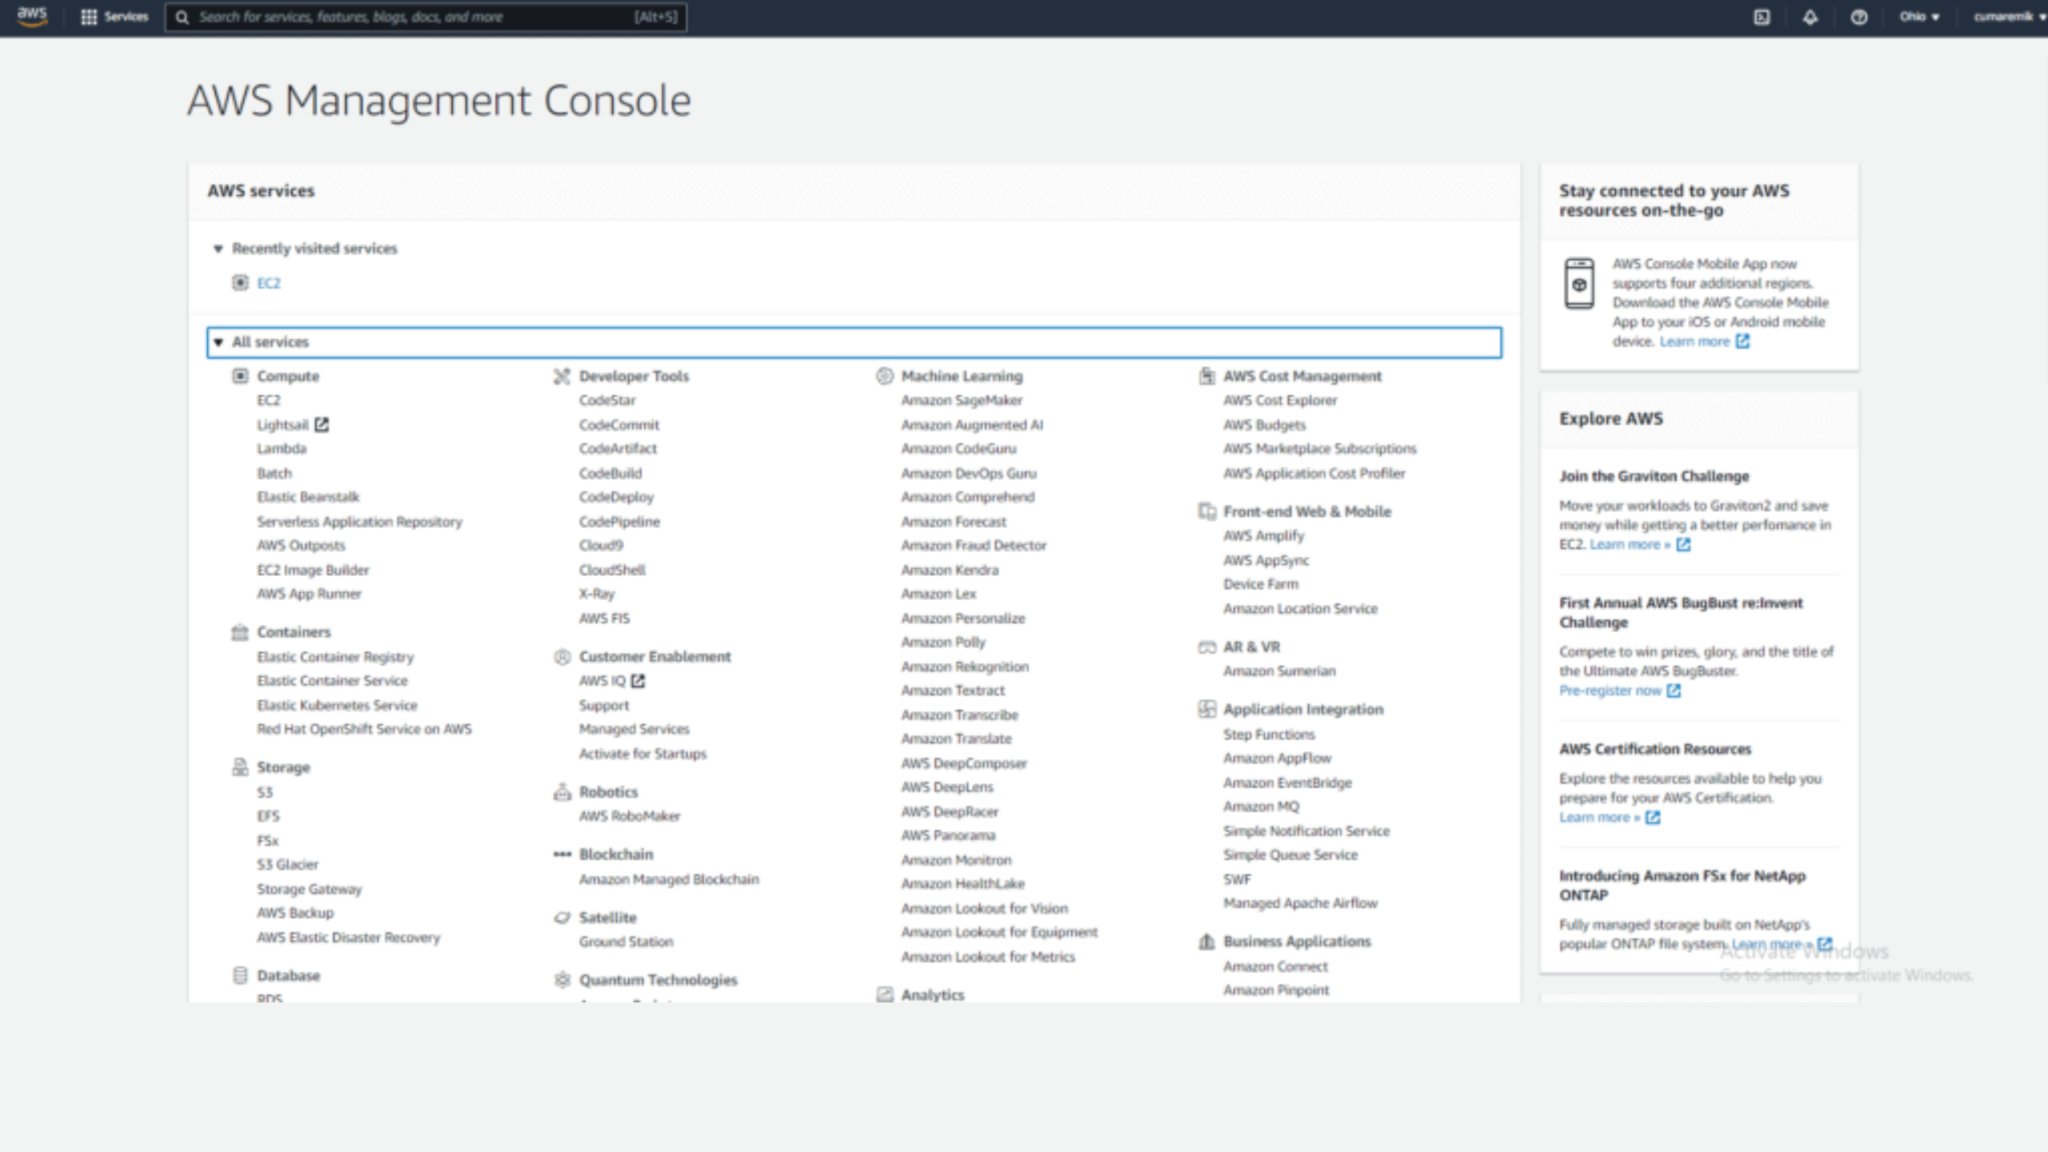Open Amazon SageMaker service
The image size is (2048, 1152).
[961, 400]
